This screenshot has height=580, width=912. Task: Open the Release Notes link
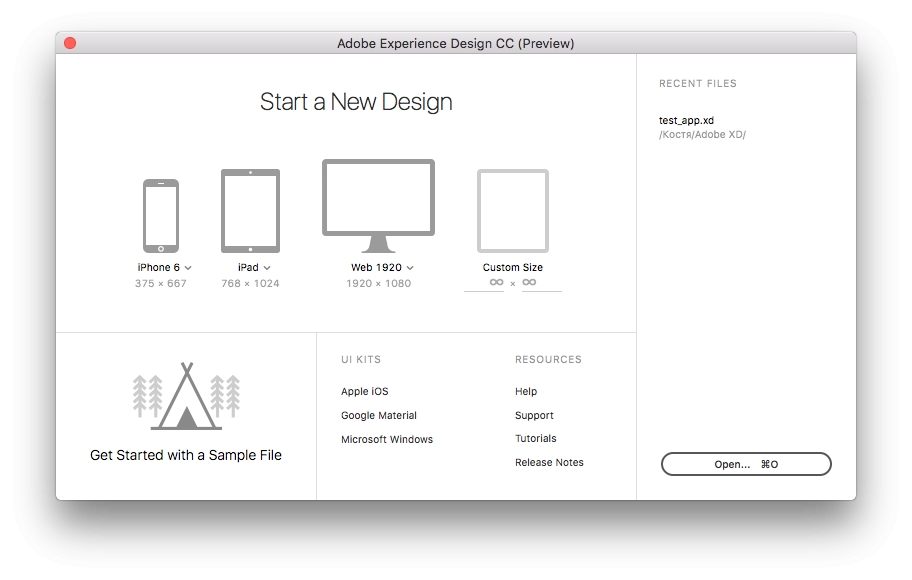pyautogui.click(x=549, y=462)
